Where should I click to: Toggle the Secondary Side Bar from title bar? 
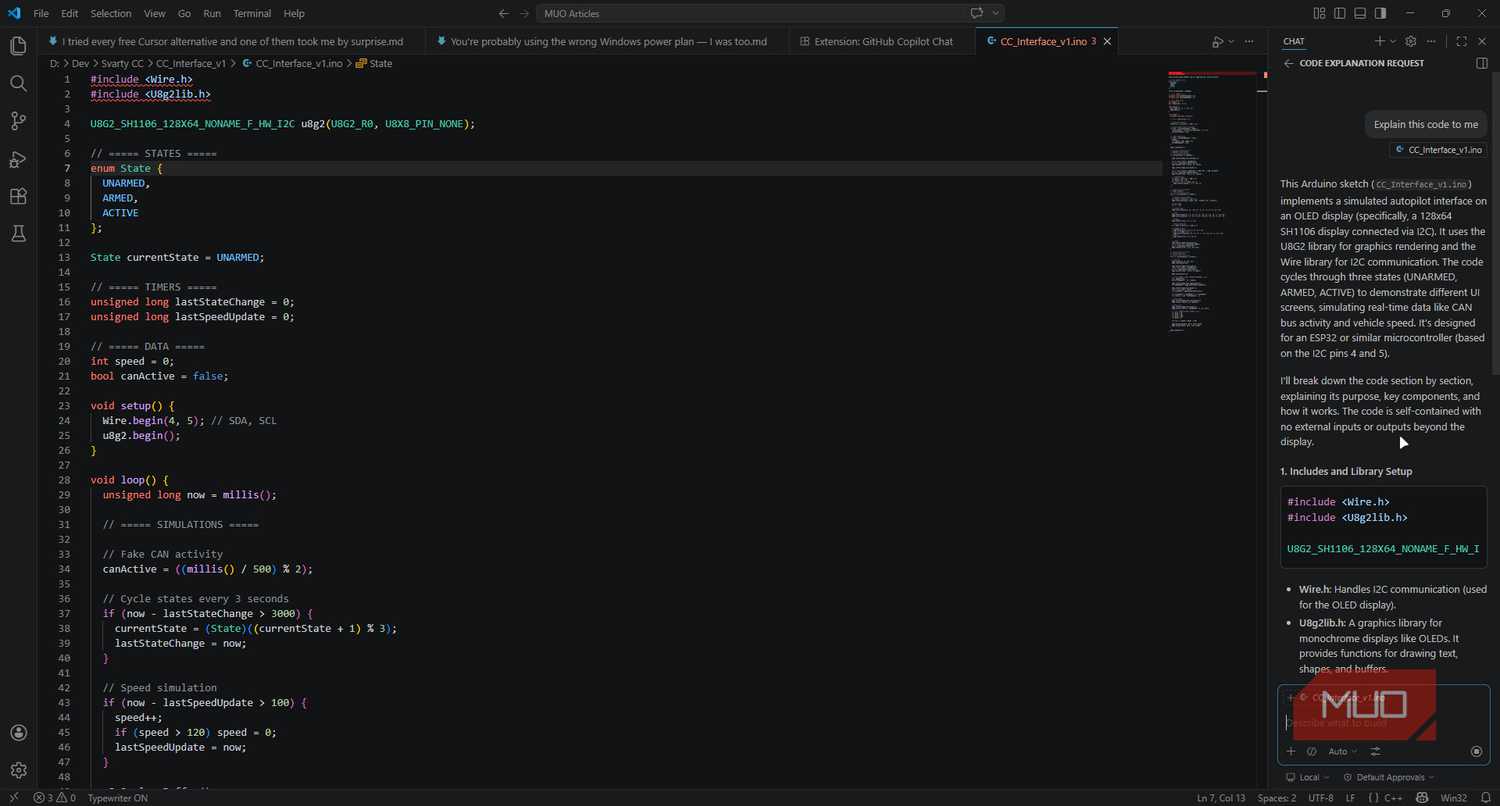(1380, 13)
